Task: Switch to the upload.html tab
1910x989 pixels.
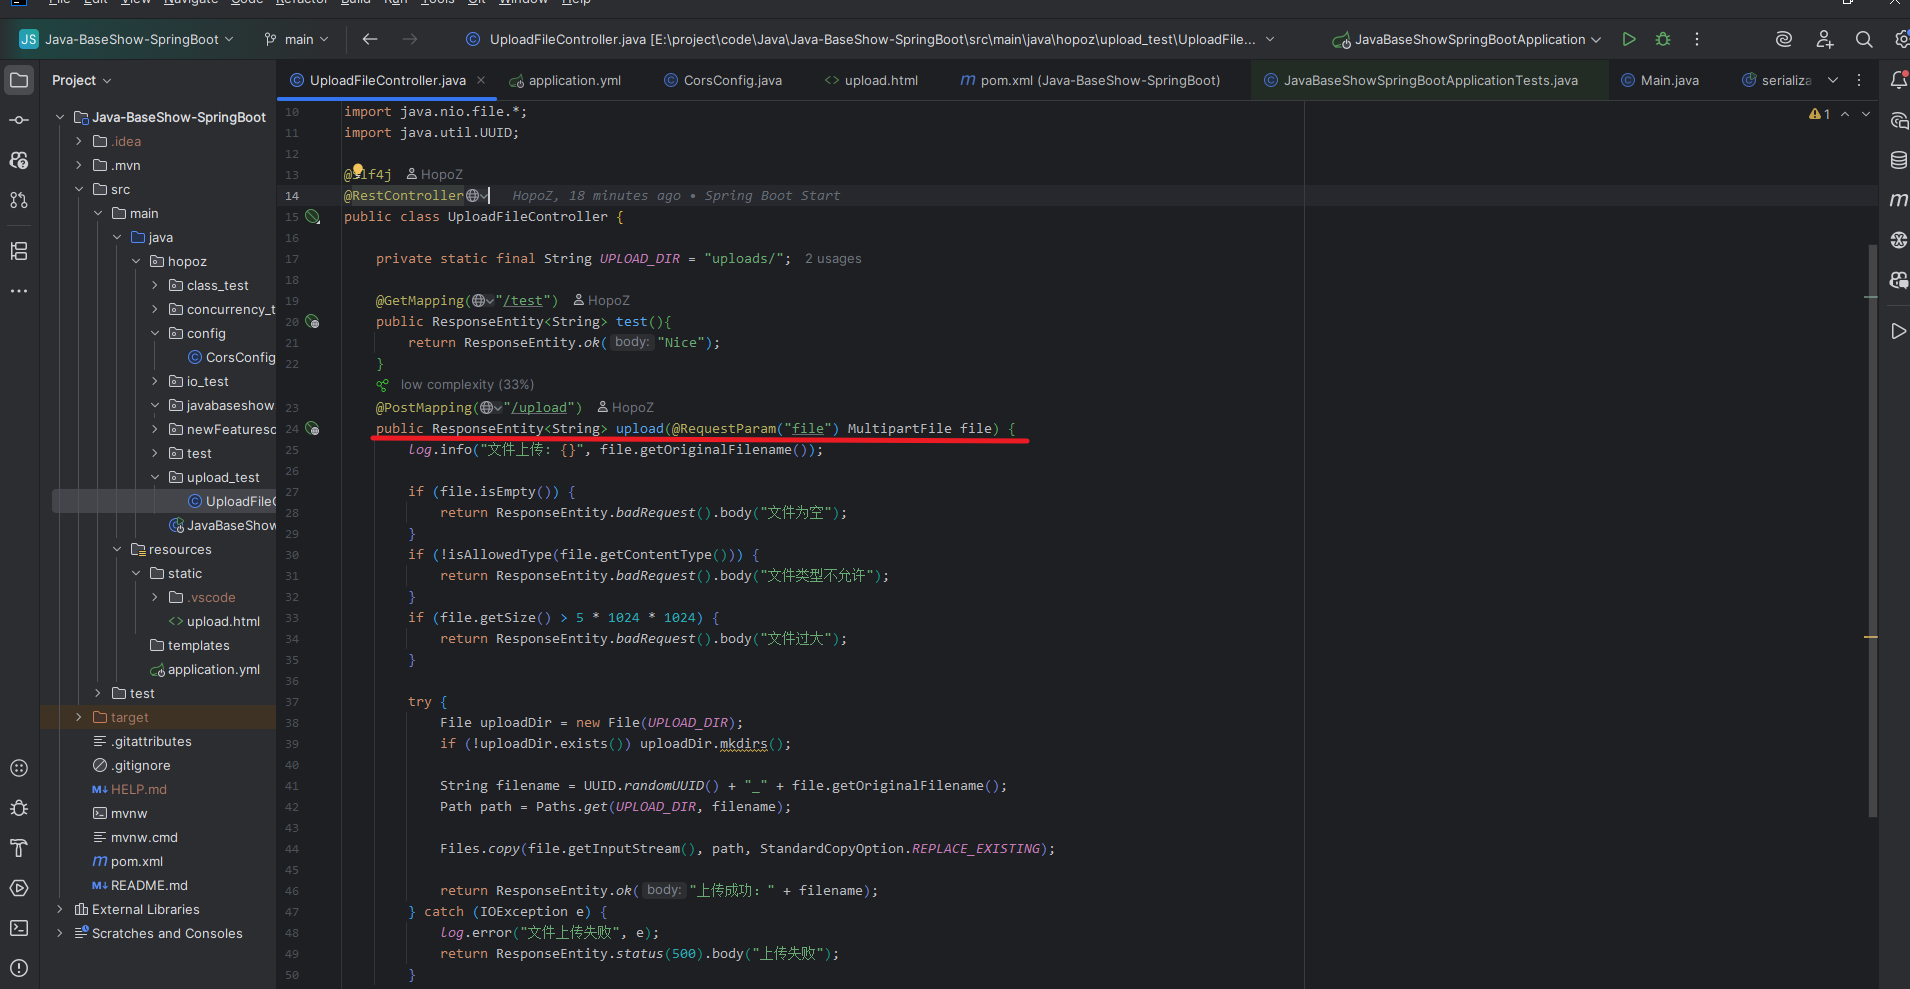Action: (x=871, y=80)
